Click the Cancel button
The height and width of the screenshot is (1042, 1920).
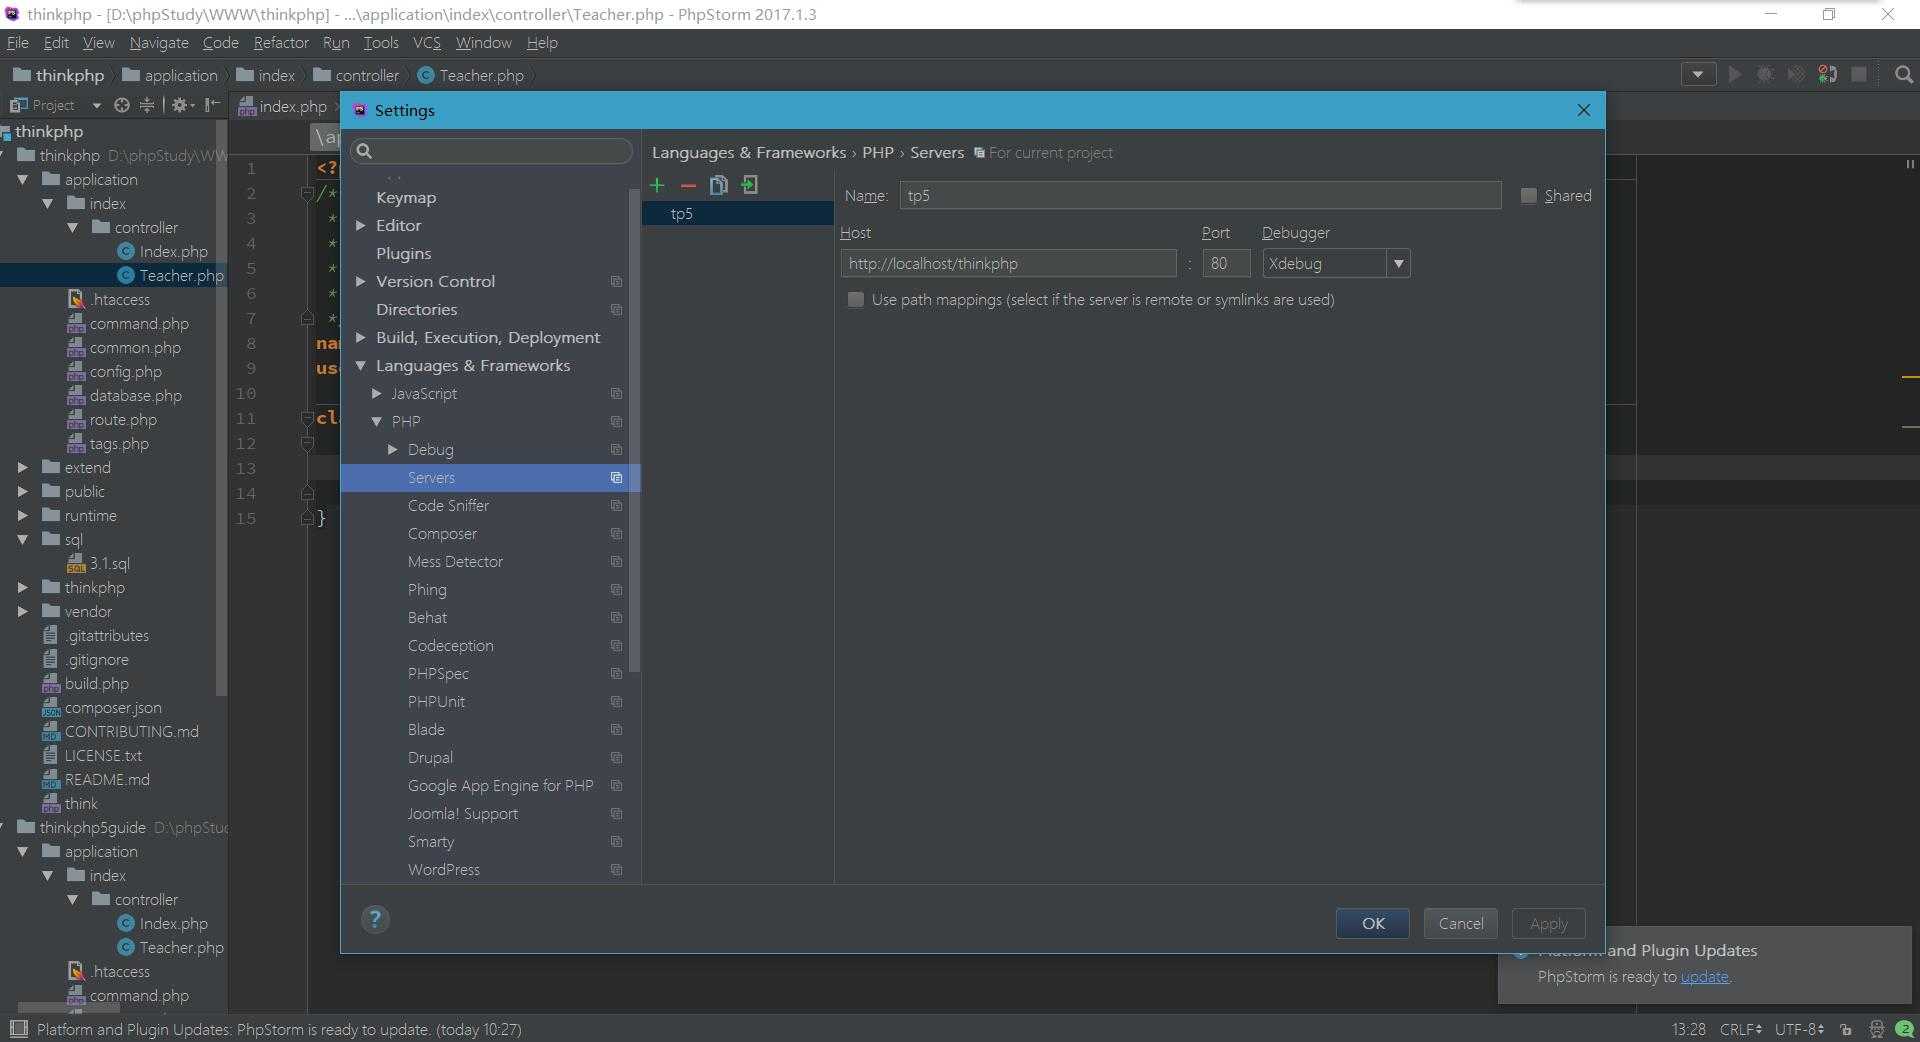click(x=1460, y=923)
